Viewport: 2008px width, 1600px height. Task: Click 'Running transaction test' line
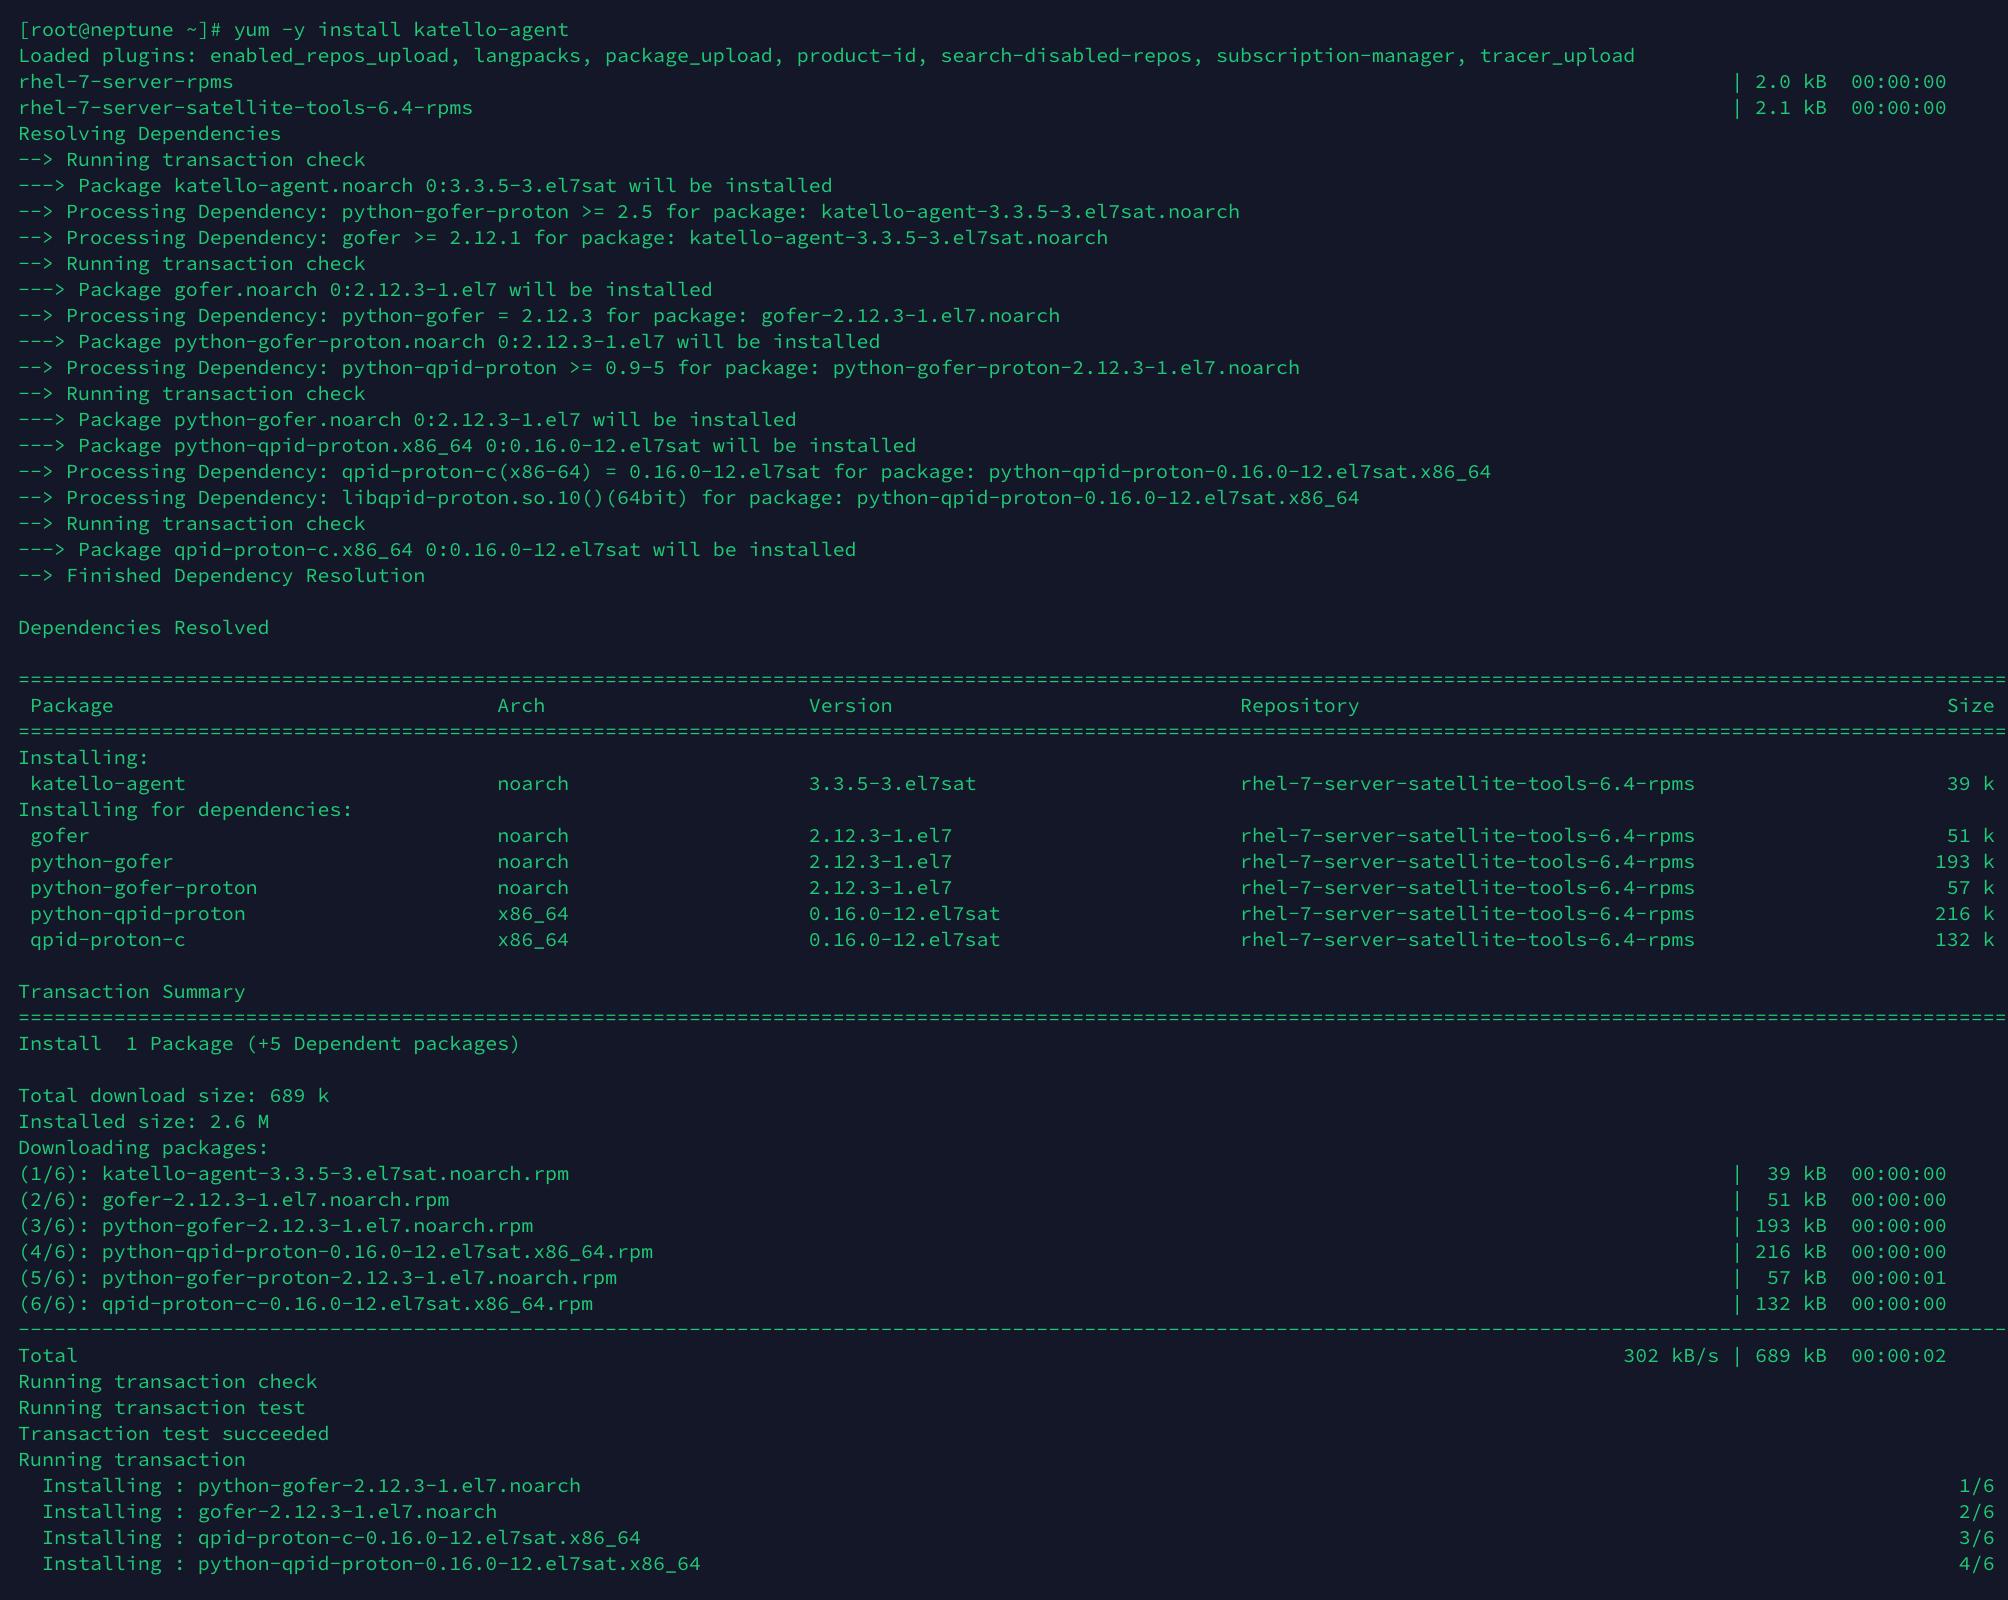(x=162, y=1408)
